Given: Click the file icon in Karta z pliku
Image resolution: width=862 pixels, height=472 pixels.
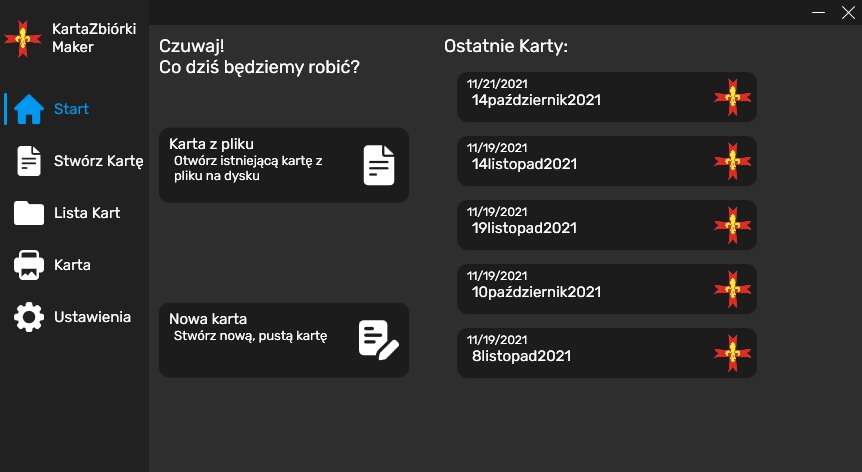Looking at the screenshot, I should (x=379, y=165).
